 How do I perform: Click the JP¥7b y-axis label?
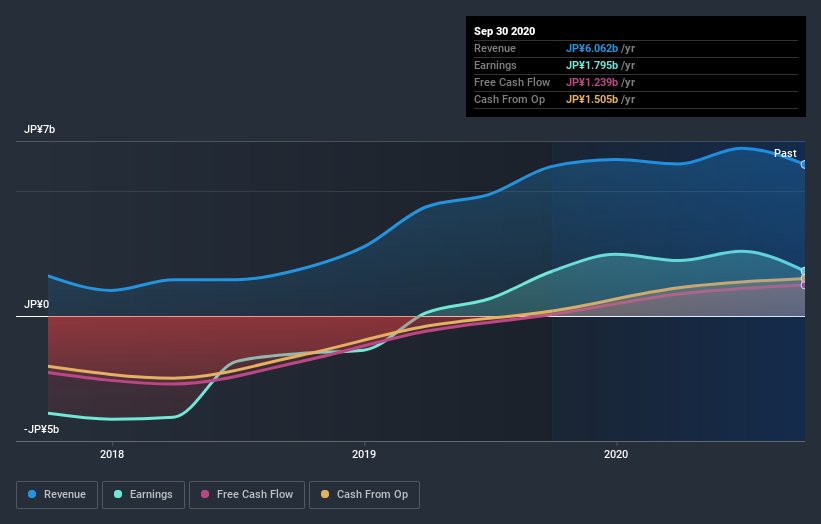tap(39, 129)
